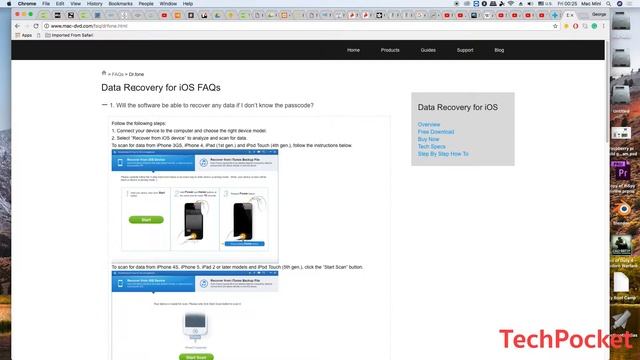Image resolution: width=640 pixels, height=360 pixels.
Task: Click the Wi-Fi status icon
Action: [x=511, y=4]
